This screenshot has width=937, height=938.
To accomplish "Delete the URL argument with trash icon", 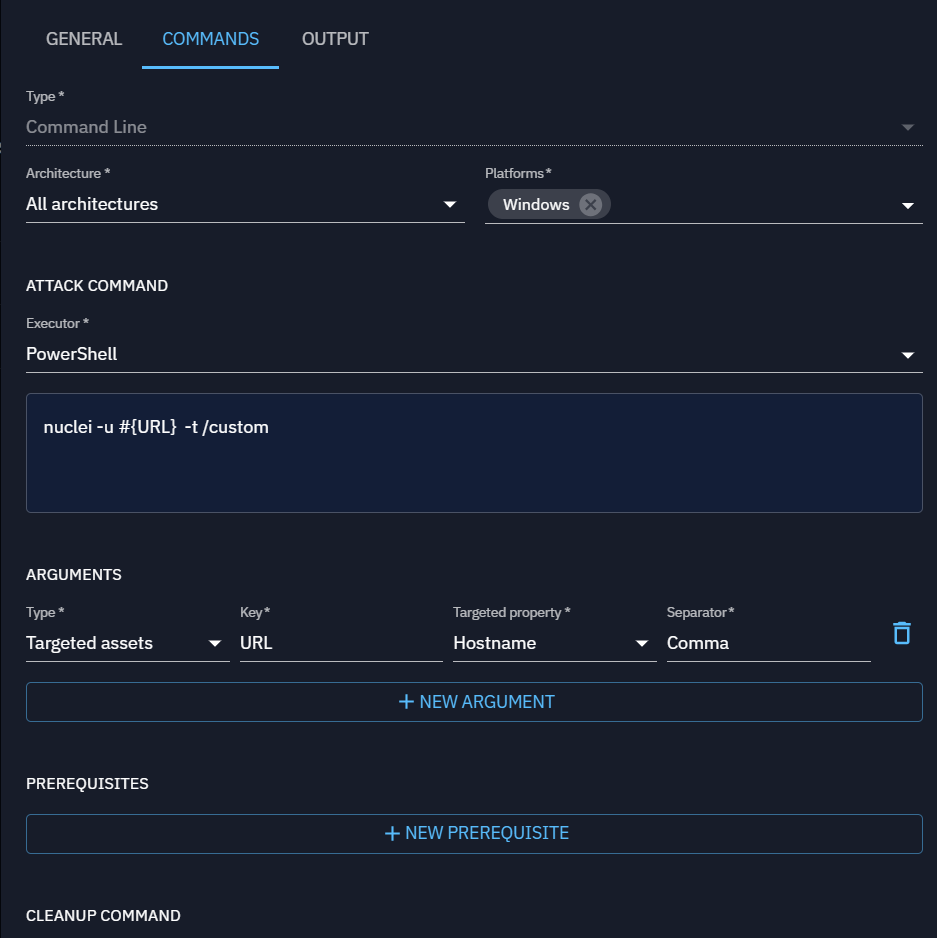I will coord(901,633).
